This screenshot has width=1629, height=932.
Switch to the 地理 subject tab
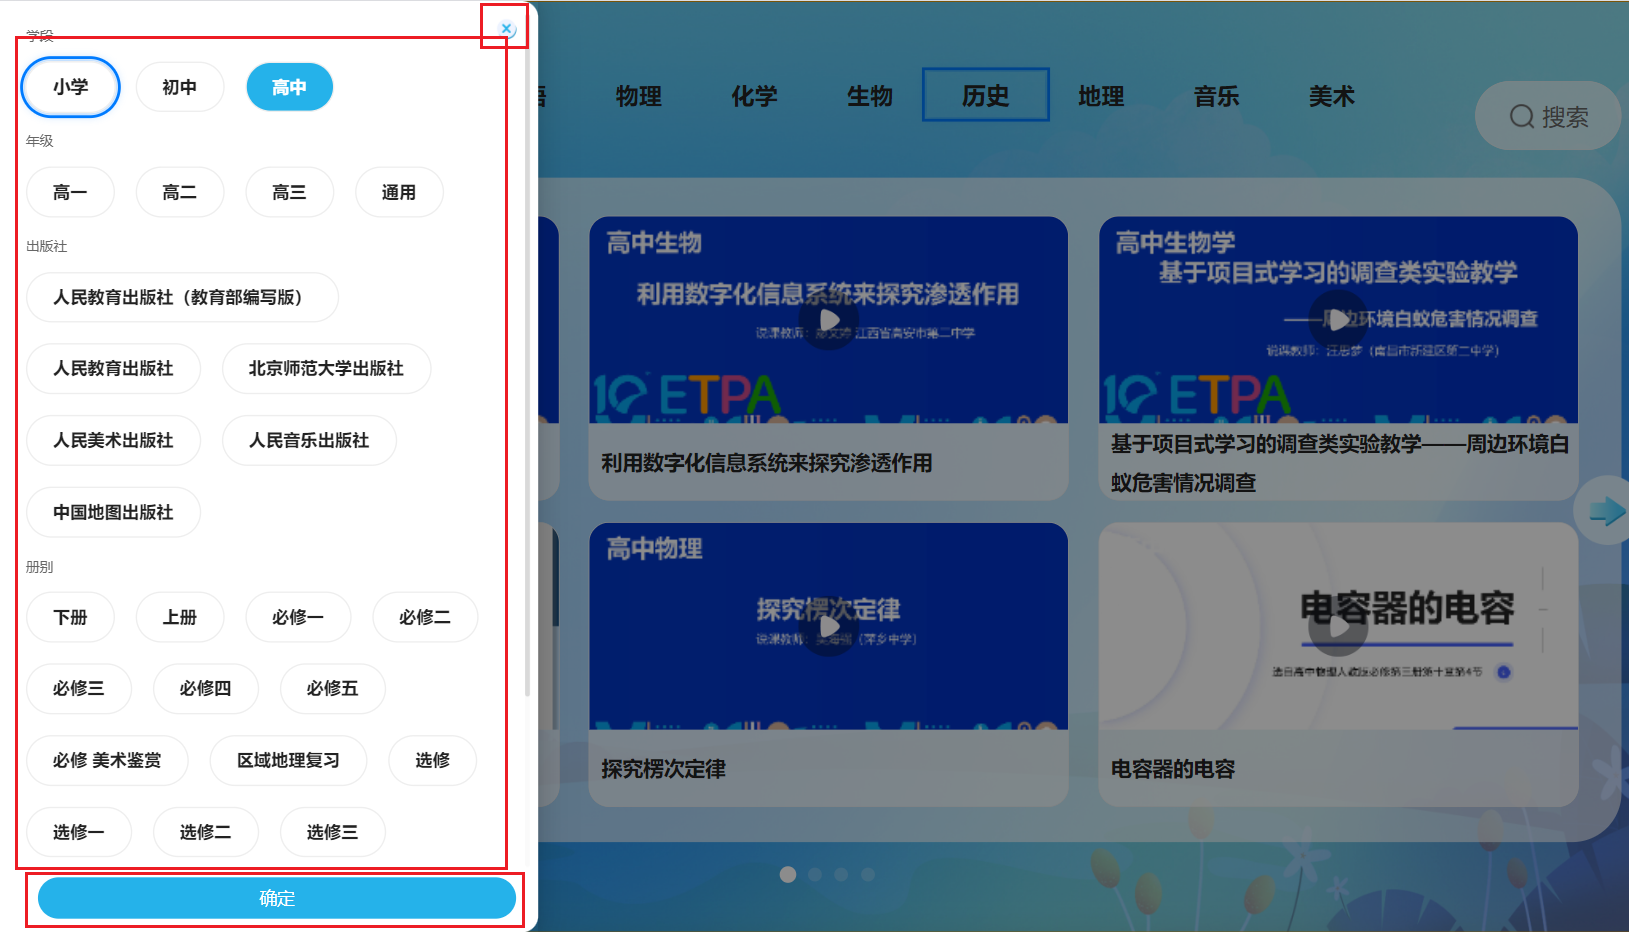(x=1101, y=96)
